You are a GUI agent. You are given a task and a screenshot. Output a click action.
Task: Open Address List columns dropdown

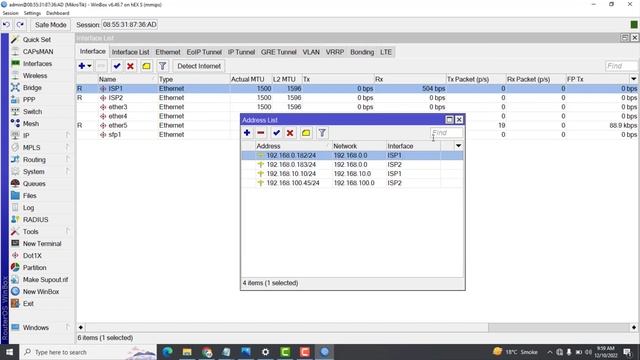click(458, 146)
